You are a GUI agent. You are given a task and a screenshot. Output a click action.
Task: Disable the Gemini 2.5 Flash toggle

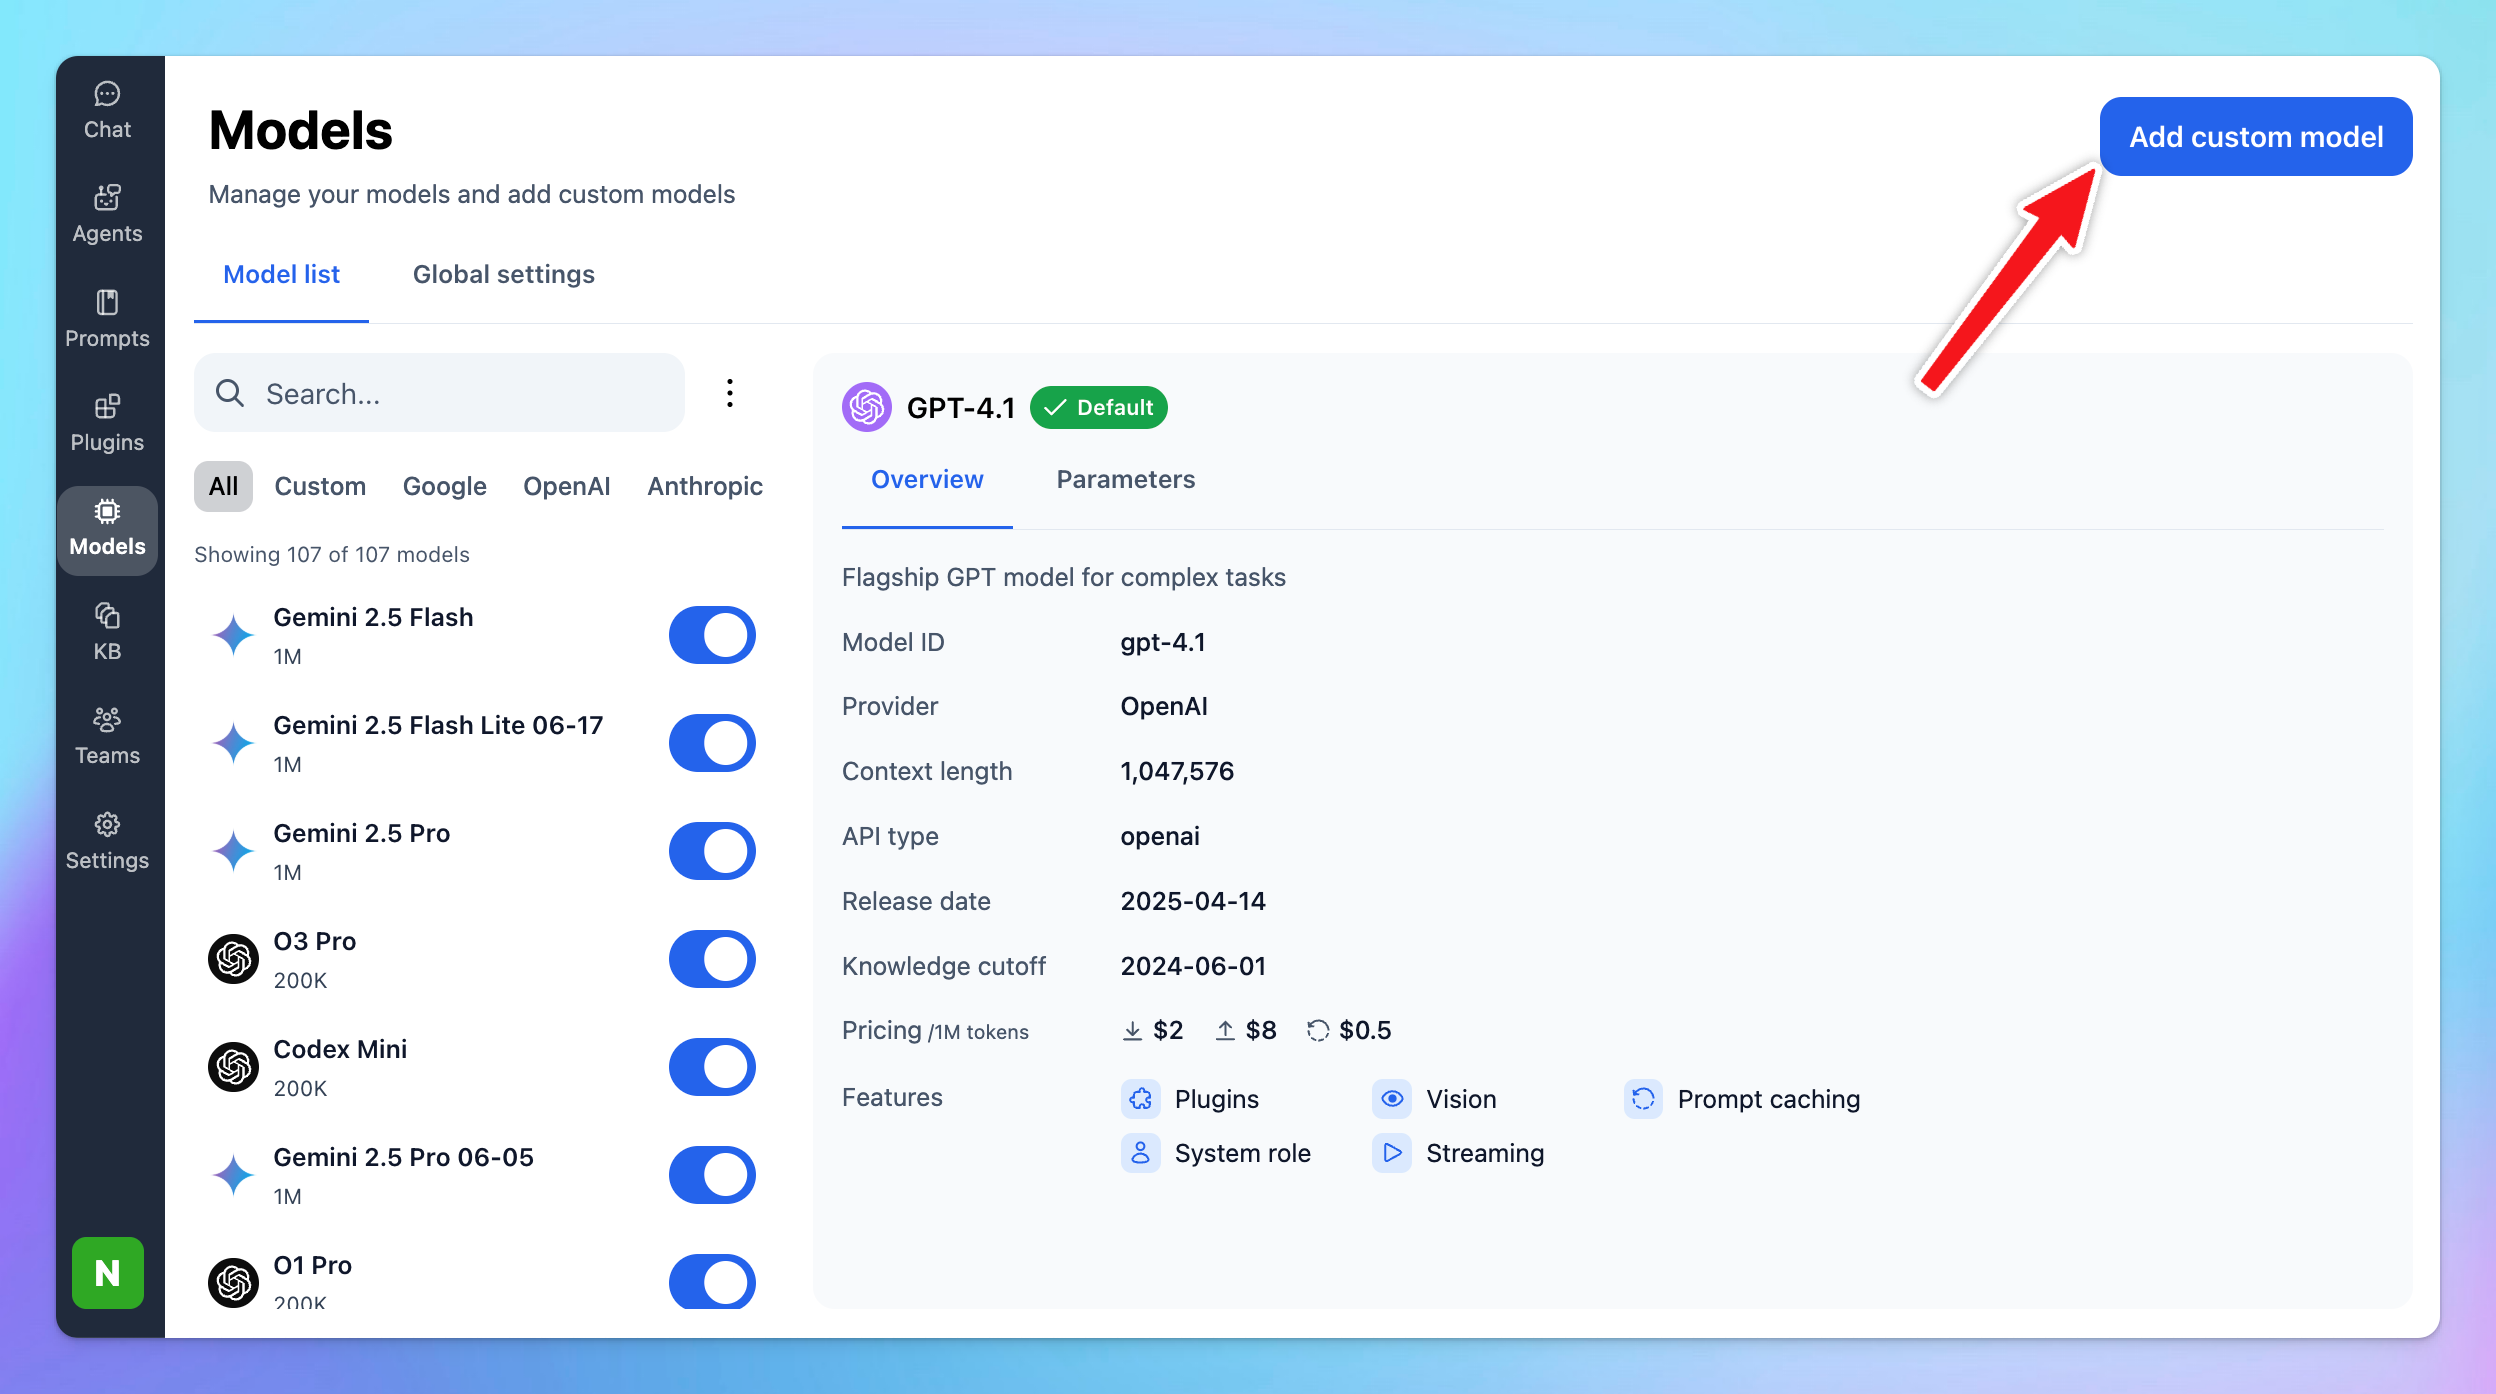click(712, 635)
